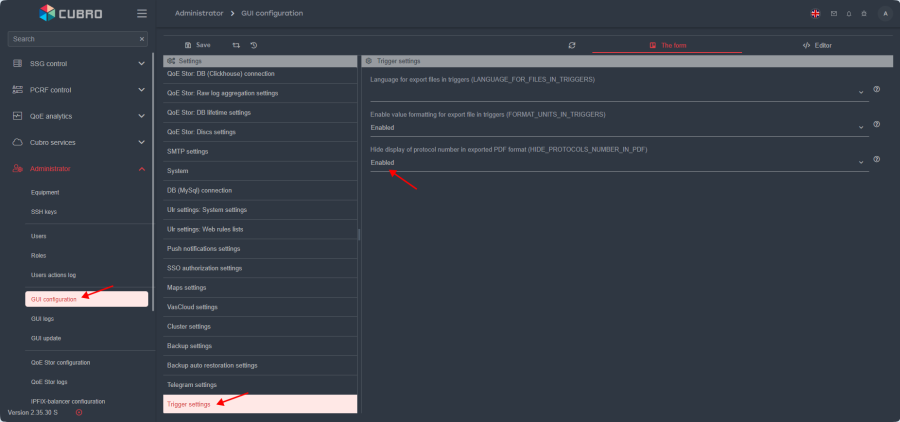Click the refresh icon beside The form tab
The height and width of the screenshot is (422, 900).
[572, 45]
